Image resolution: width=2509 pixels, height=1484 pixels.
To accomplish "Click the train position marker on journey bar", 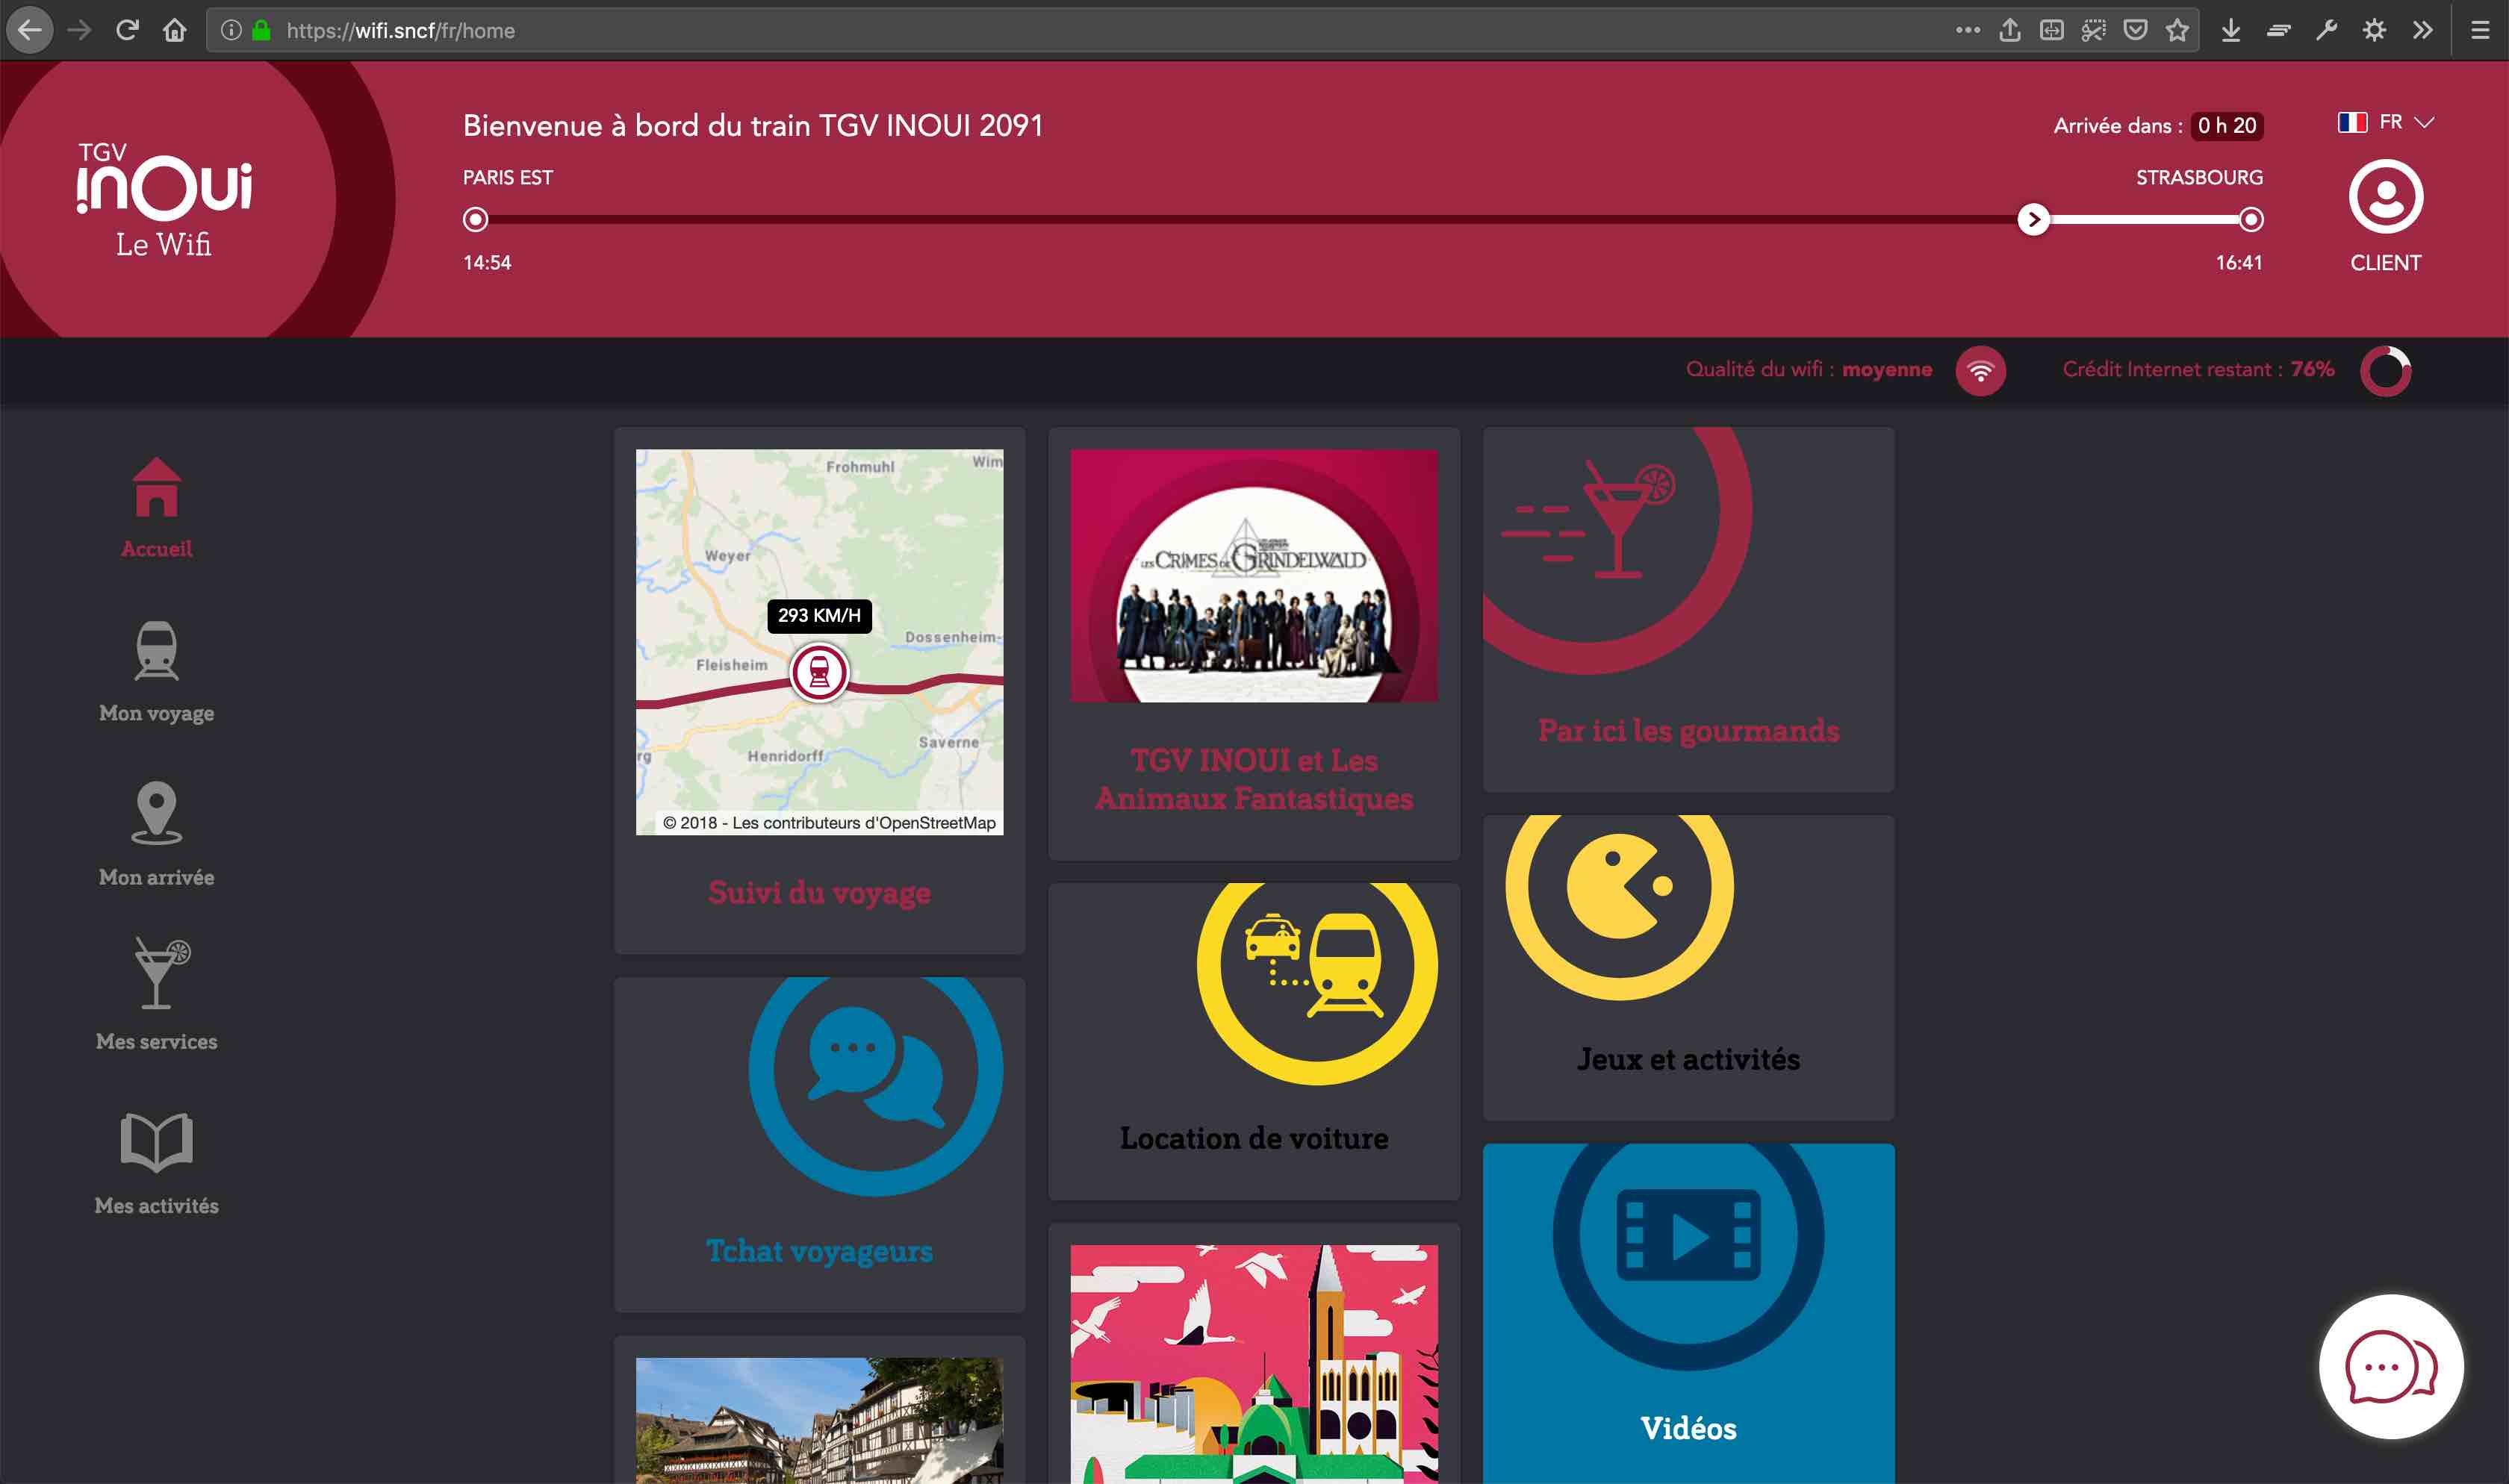I will (x=2033, y=219).
